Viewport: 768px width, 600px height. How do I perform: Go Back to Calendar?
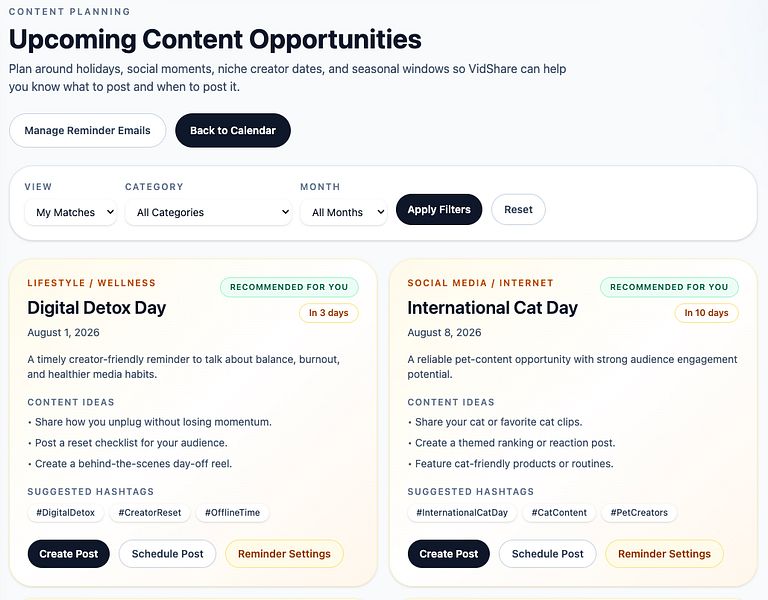233,130
